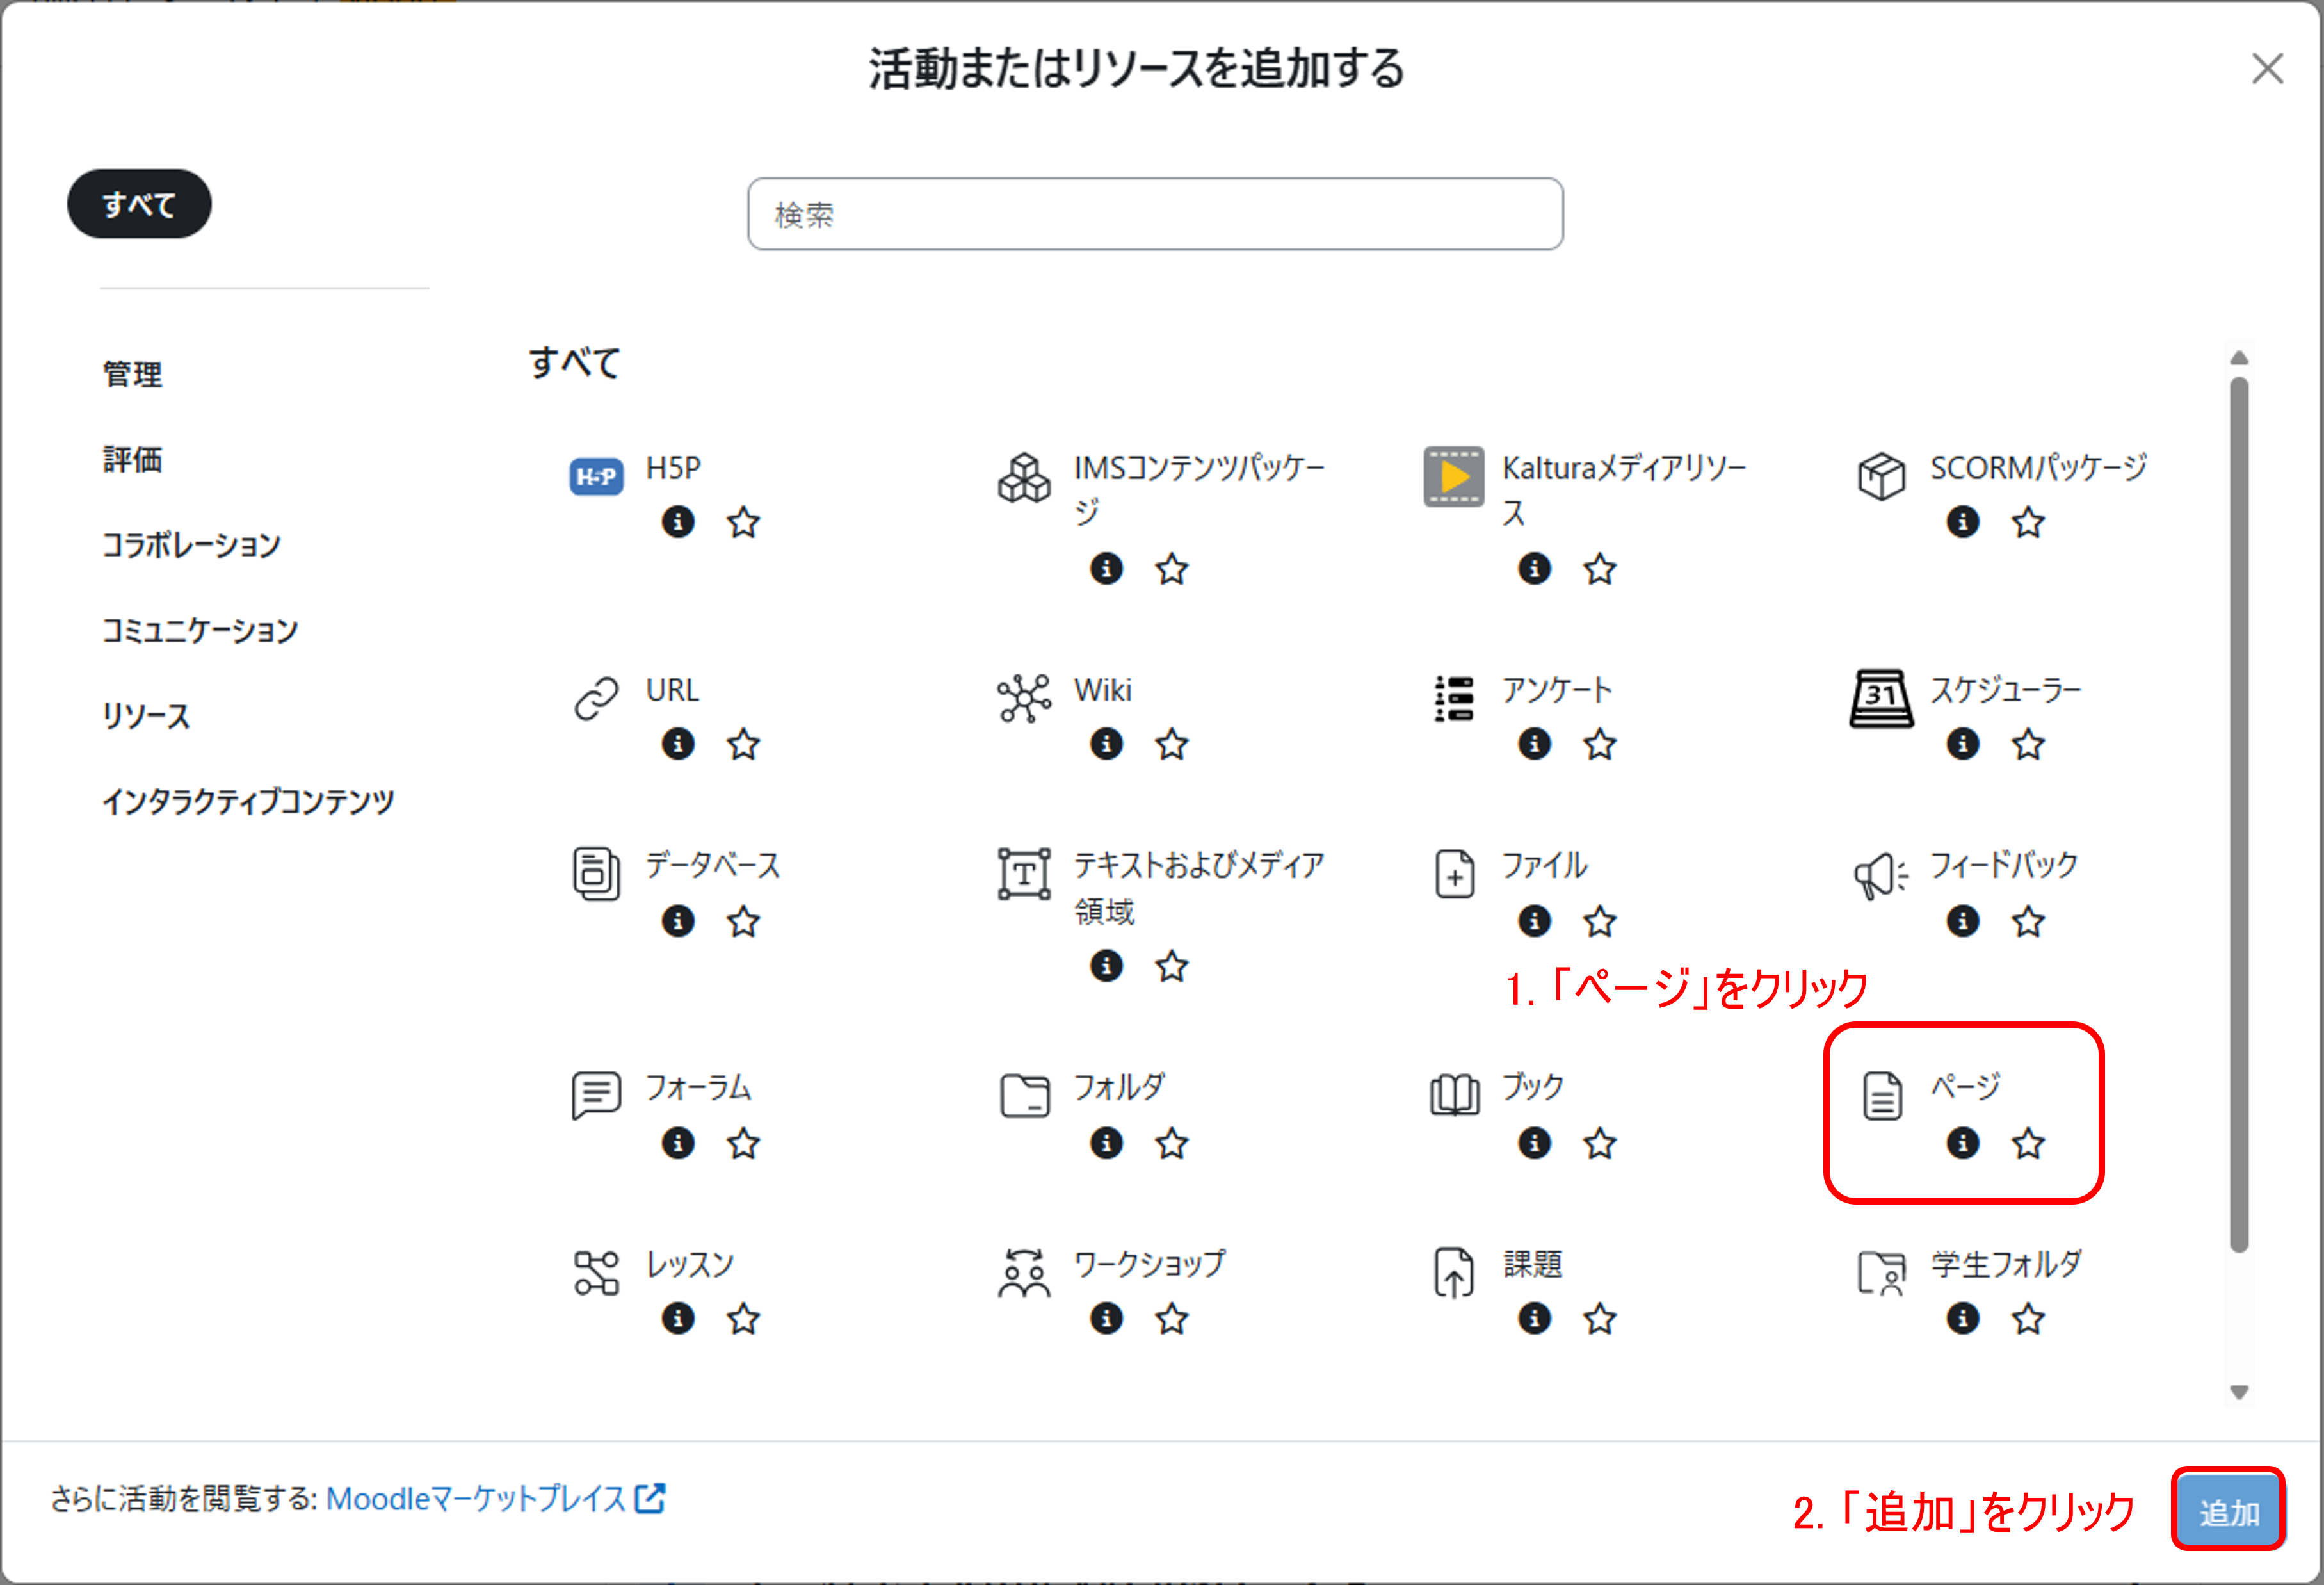This screenshot has width=2324, height=1585.
Task: Toggle favourite star for URL
Action: [743, 744]
